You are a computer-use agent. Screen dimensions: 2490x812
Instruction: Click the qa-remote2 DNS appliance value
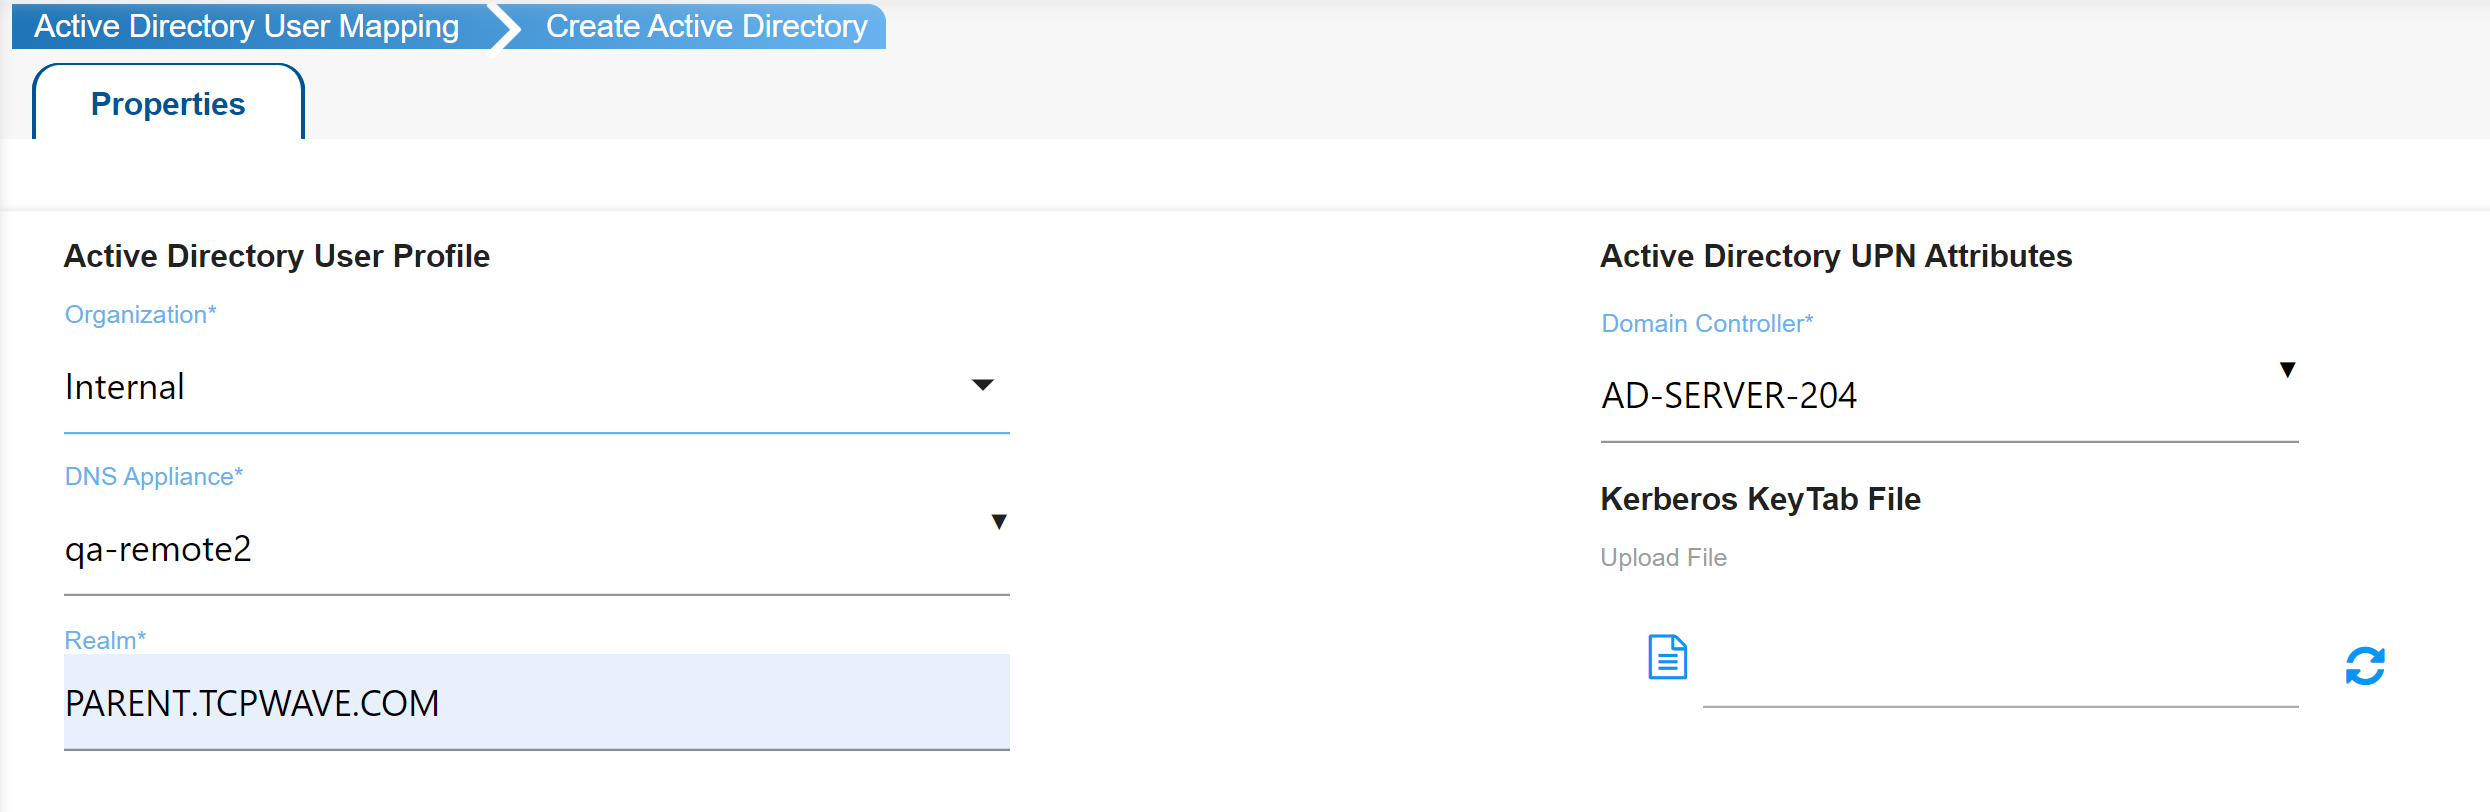[158, 549]
